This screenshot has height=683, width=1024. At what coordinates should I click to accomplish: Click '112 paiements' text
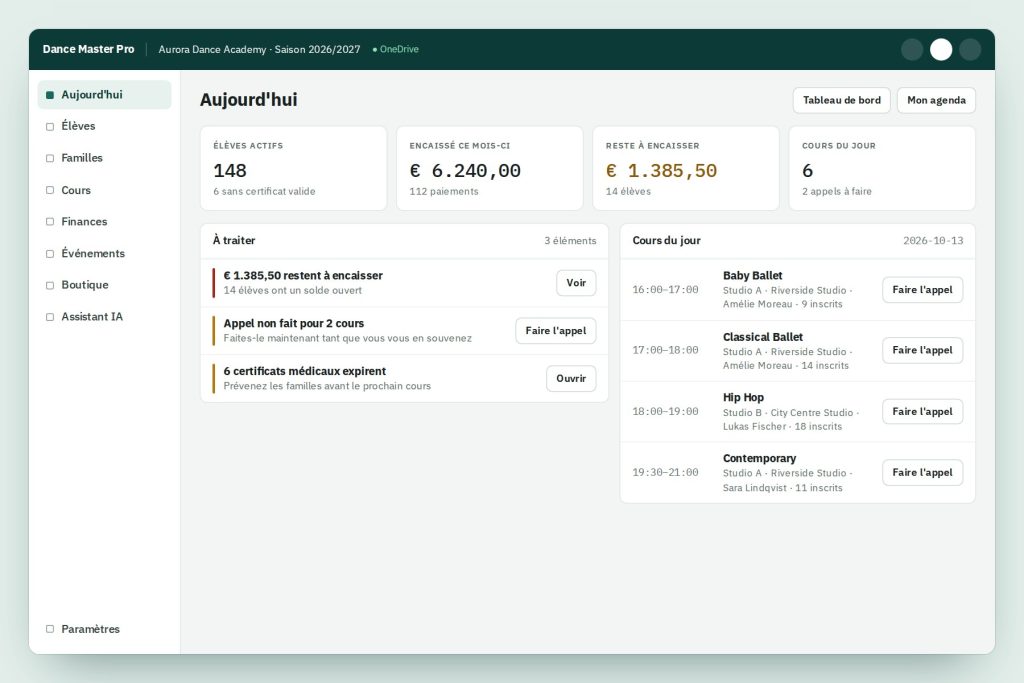tap(444, 191)
